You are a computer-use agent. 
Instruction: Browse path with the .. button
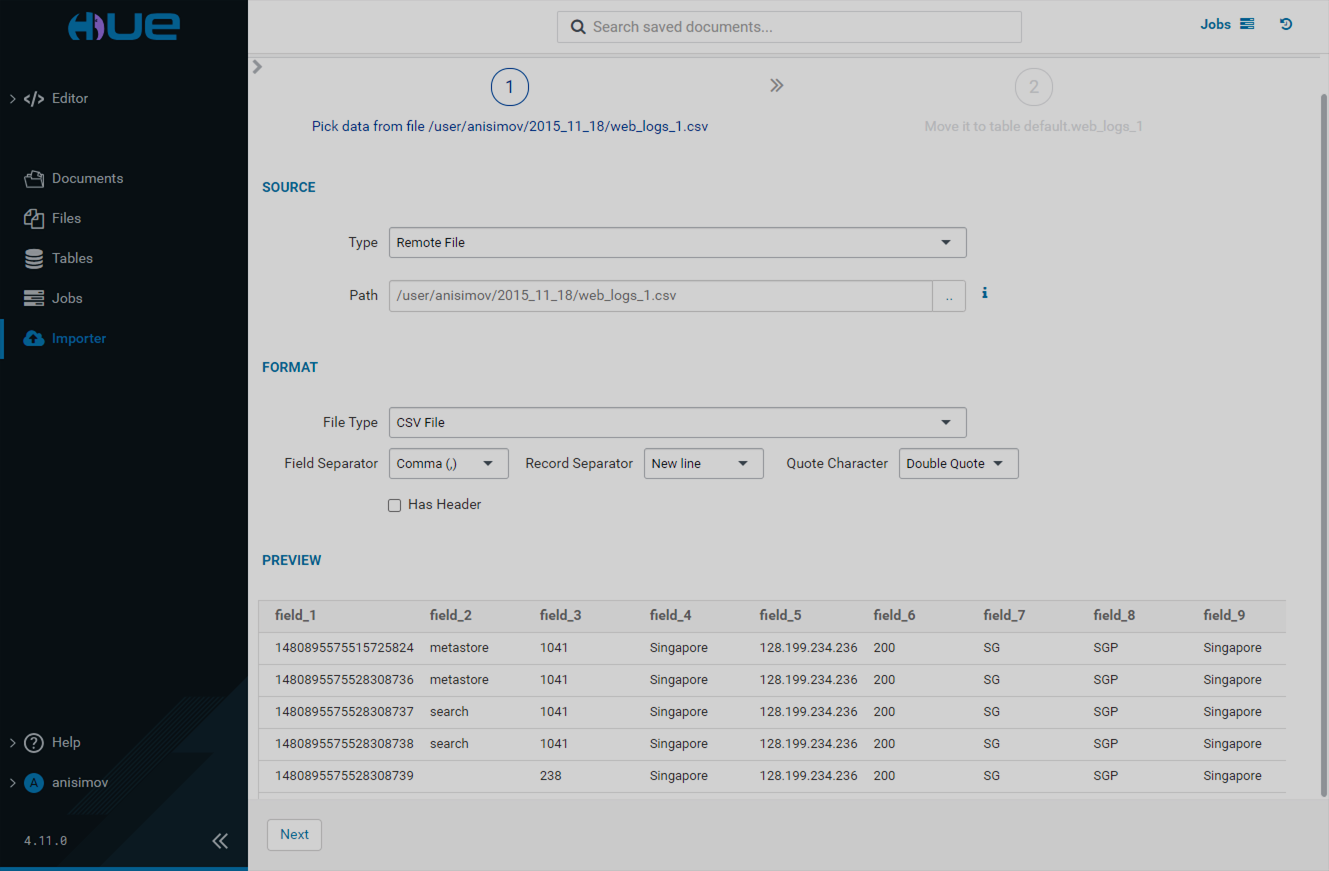coord(949,296)
